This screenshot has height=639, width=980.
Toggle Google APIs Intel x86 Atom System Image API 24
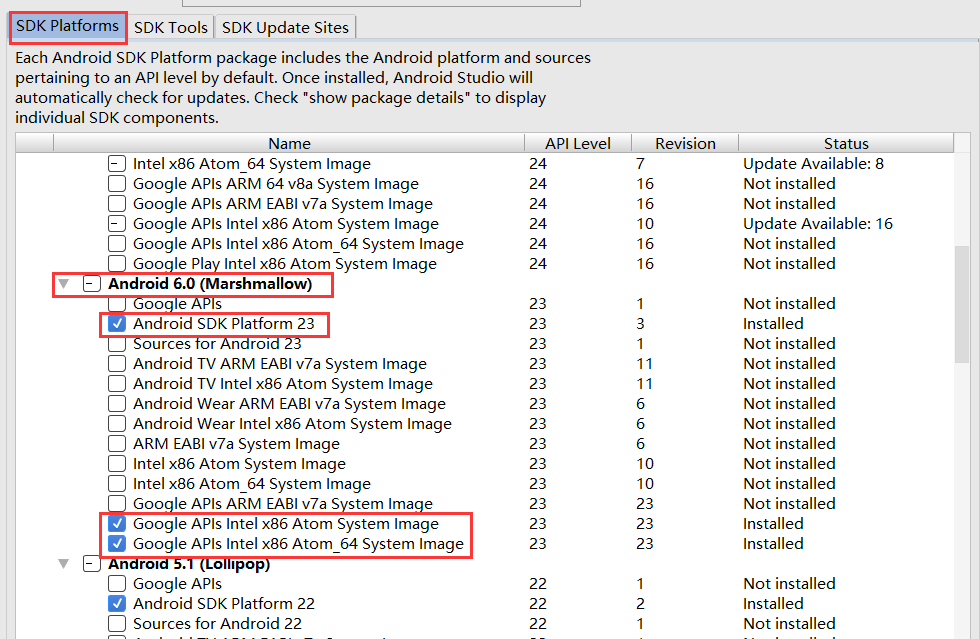point(117,224)
